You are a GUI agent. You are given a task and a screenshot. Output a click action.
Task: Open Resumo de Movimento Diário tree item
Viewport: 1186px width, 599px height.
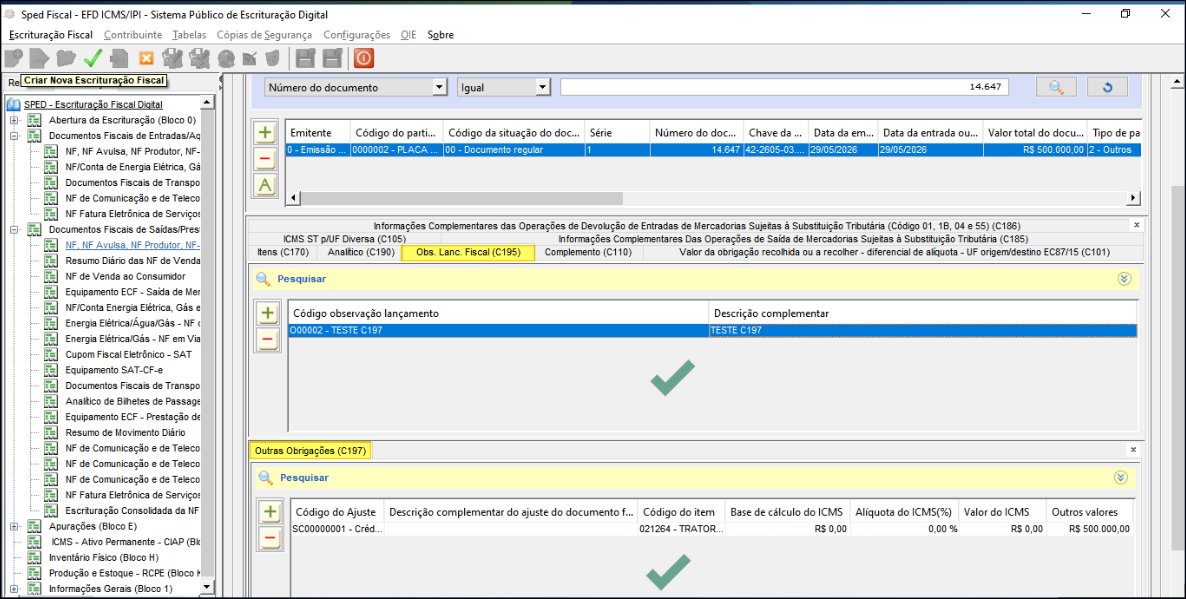pos(125,433)
